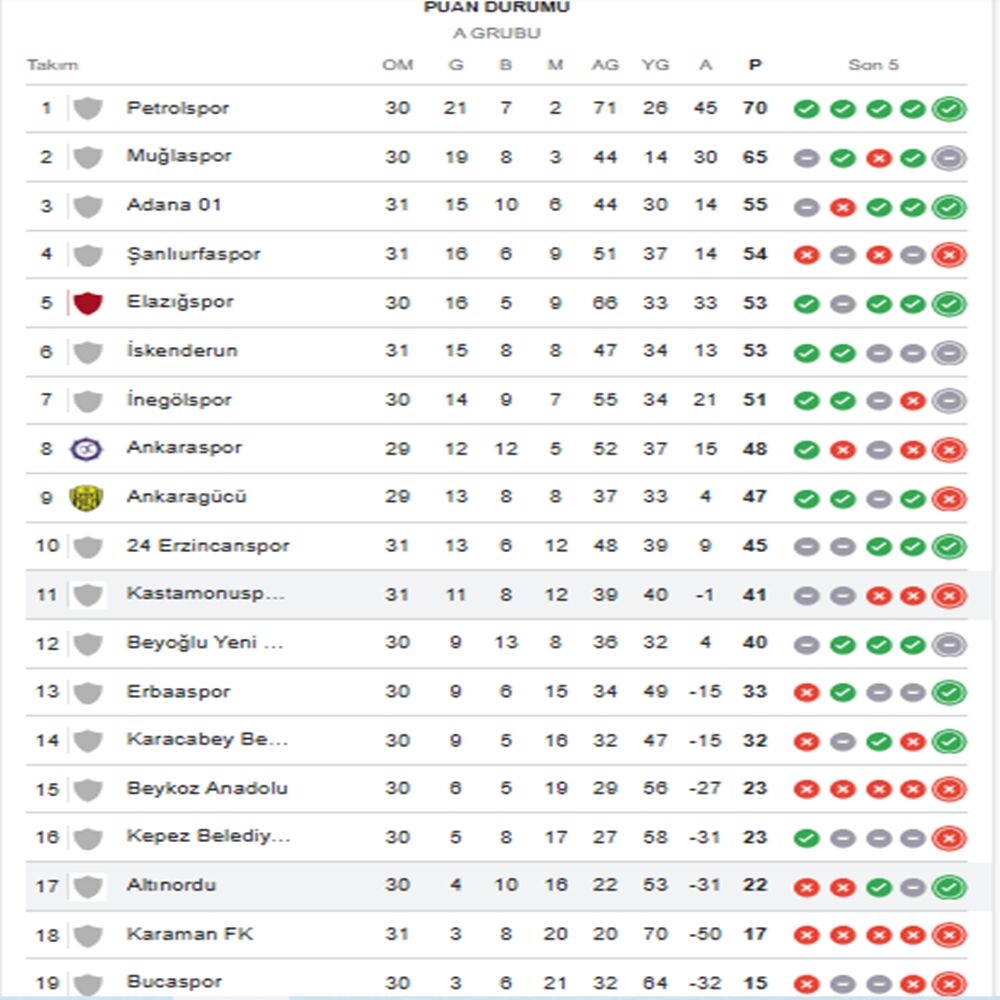Image resolution: width=1000 pixels, height=1000 pixels.
Task: Open the Beykoz Anadolu team page
Action: point(207,788)
